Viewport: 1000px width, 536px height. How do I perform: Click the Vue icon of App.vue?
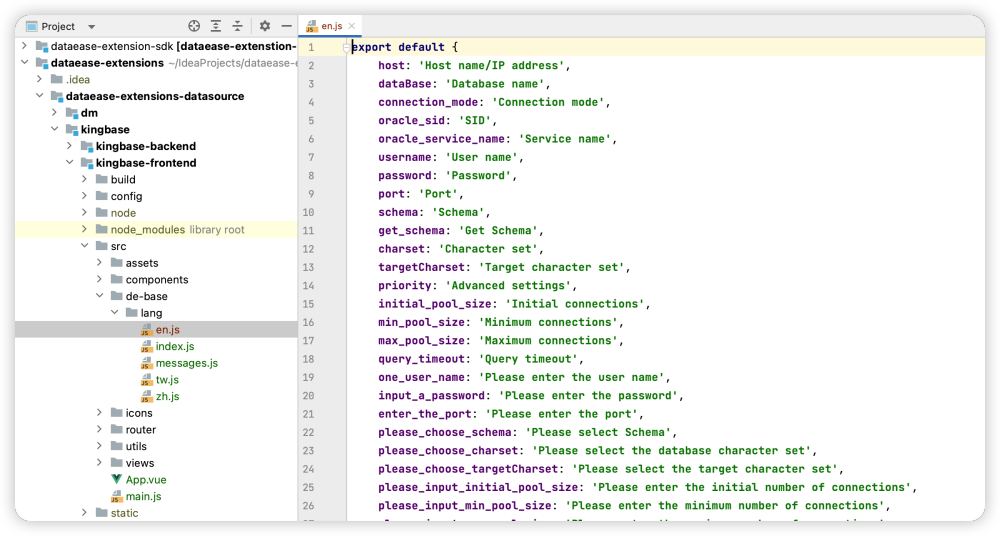tap(116, 479)
